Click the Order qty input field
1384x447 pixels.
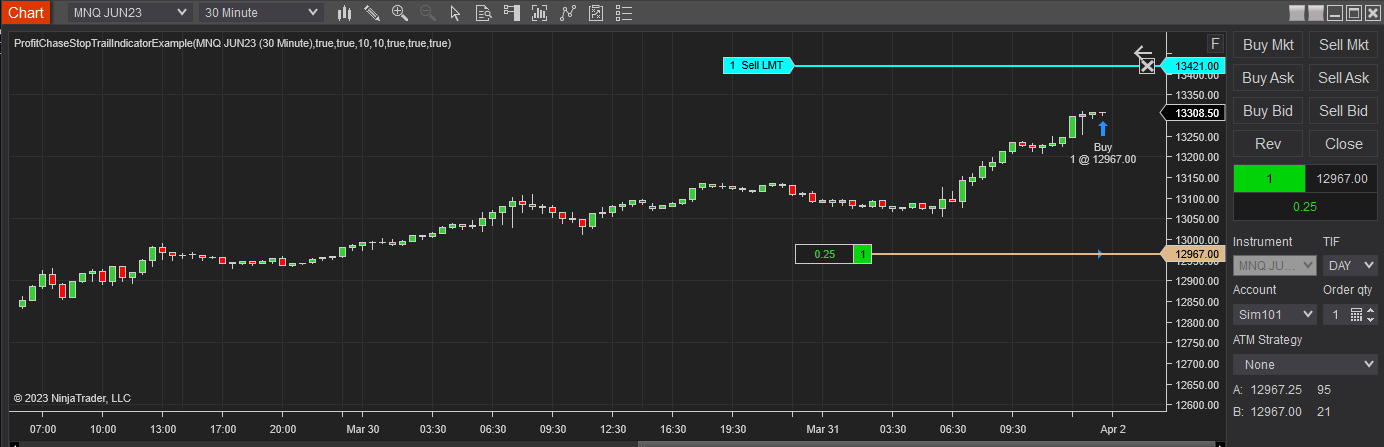[1334, 314]
